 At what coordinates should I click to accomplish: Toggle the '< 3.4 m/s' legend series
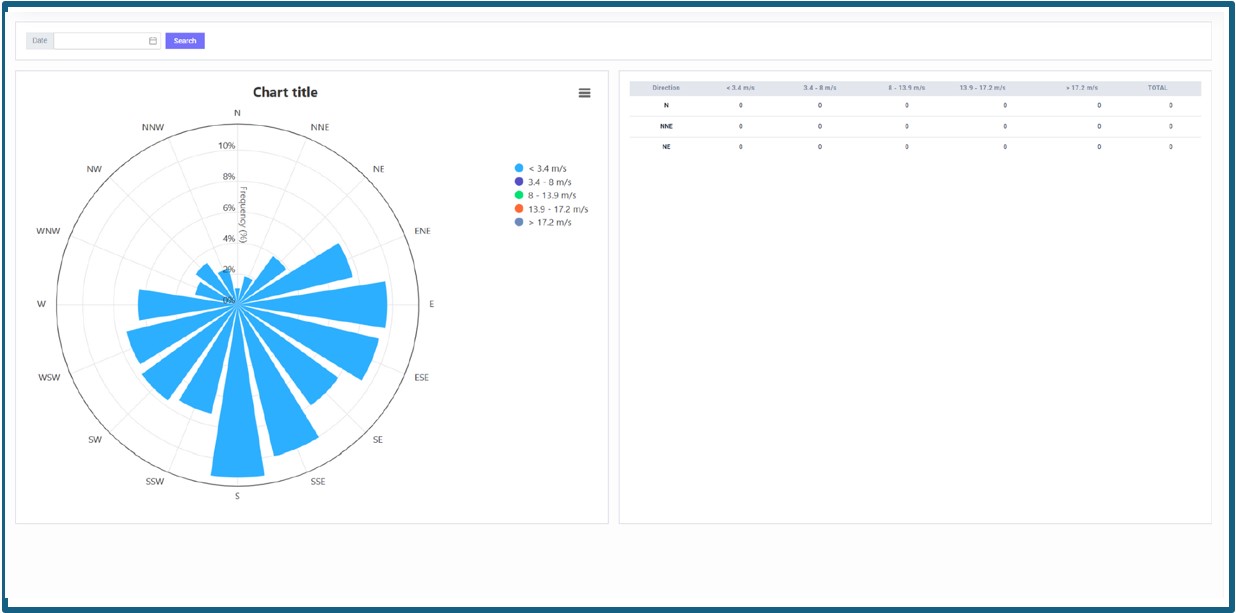(x=551, y=168)
